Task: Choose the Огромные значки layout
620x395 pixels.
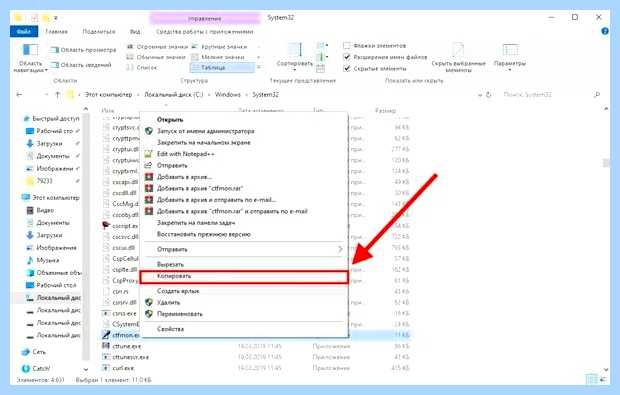Action: tap(157, 47)
